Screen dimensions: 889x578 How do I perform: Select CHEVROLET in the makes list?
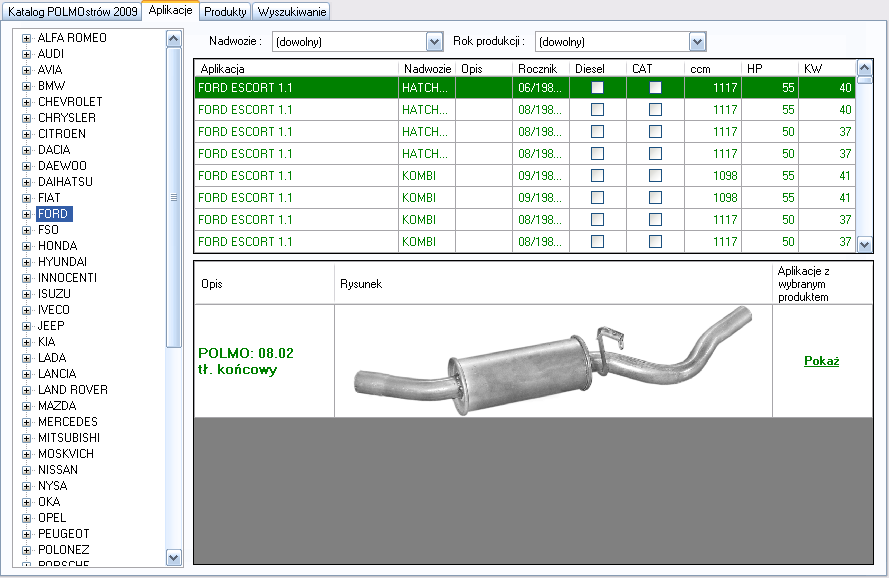coord(70,102)
